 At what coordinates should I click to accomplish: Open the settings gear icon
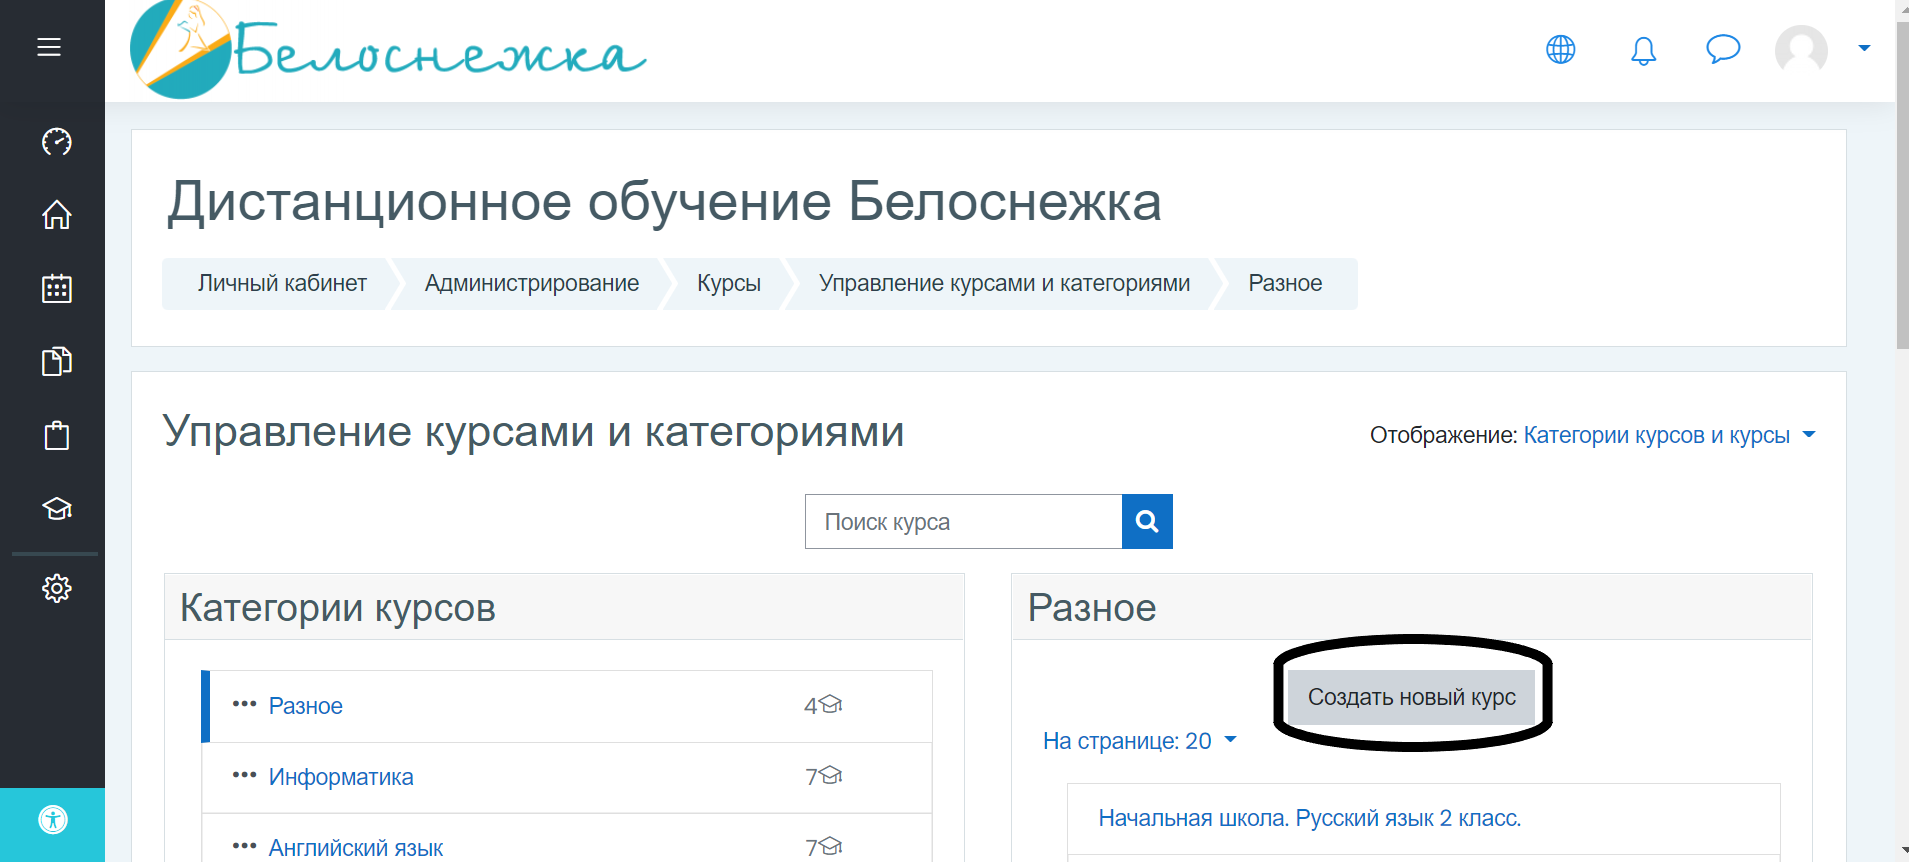57,588
